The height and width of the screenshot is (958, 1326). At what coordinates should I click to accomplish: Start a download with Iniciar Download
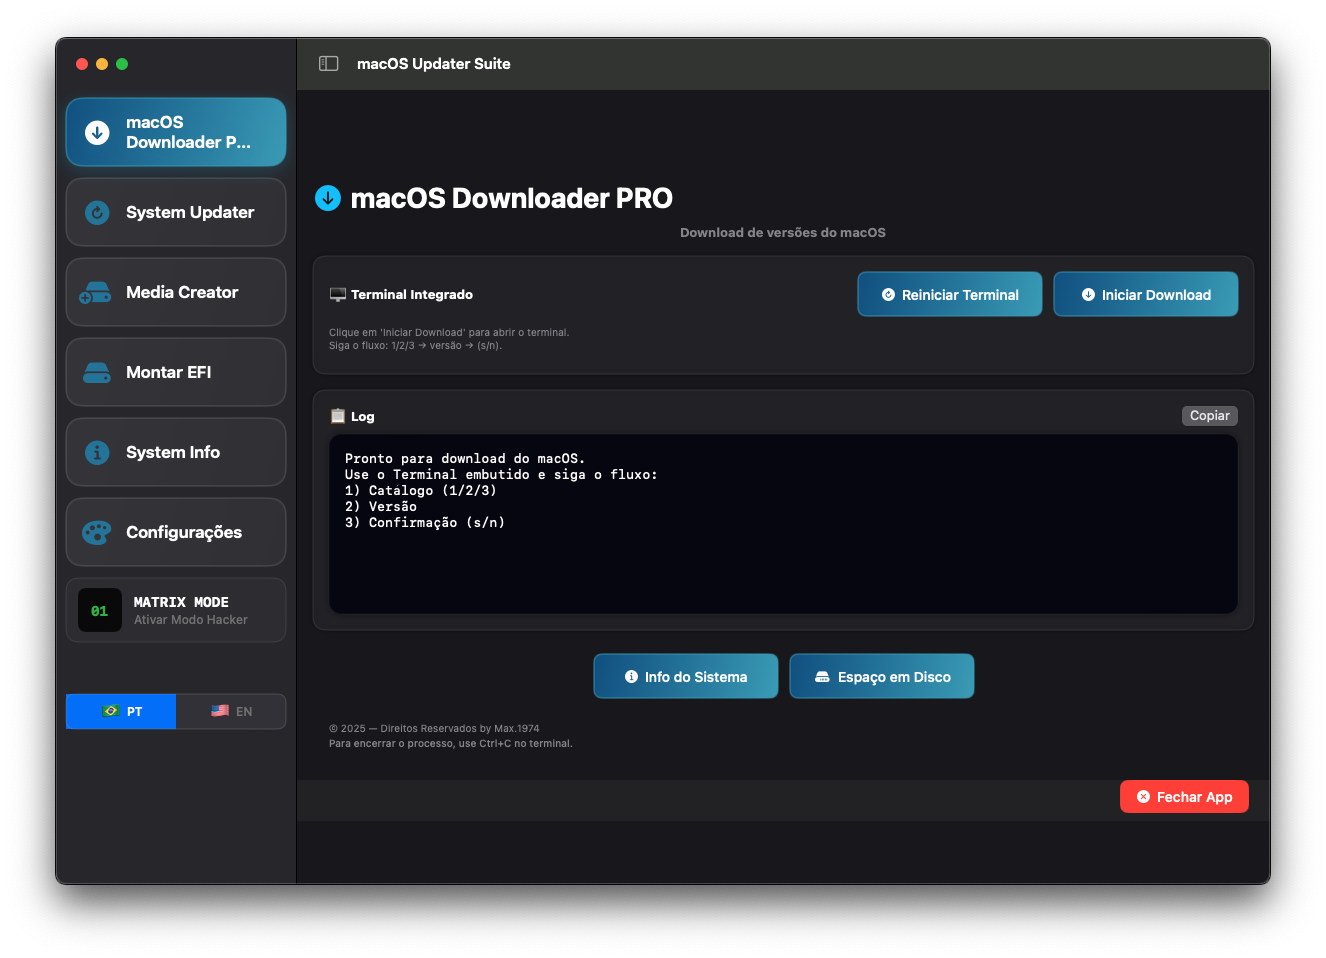click(1146, 294)
